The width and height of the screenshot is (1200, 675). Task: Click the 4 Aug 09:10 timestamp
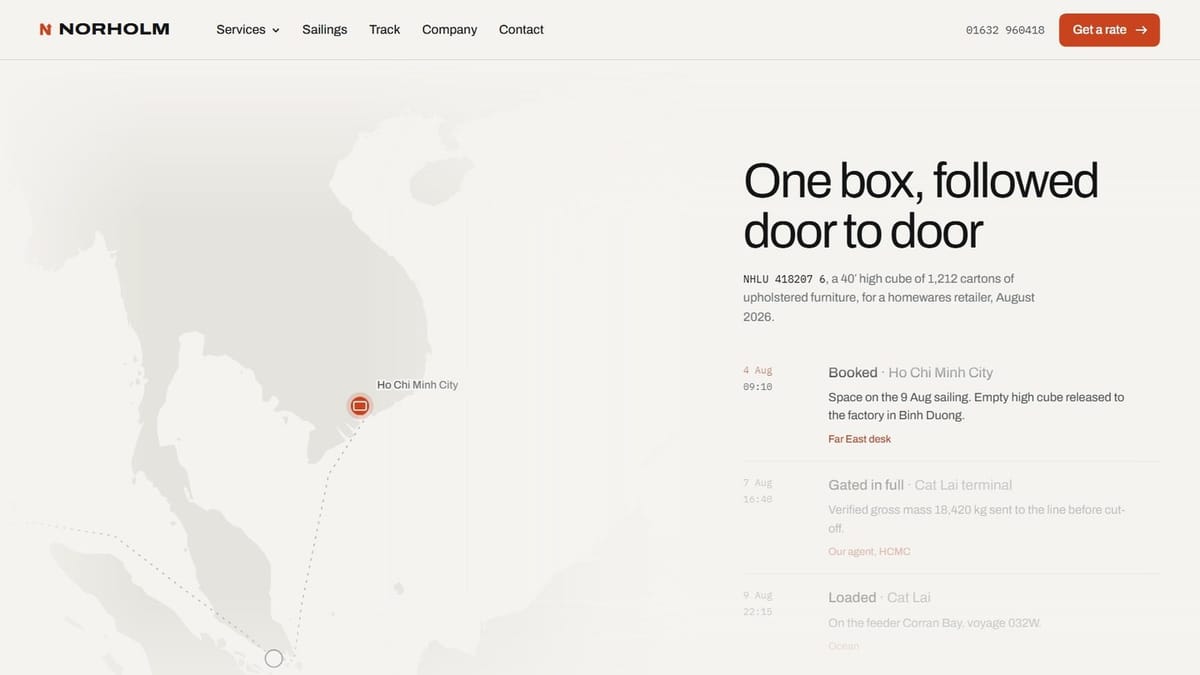pos(758,378)
